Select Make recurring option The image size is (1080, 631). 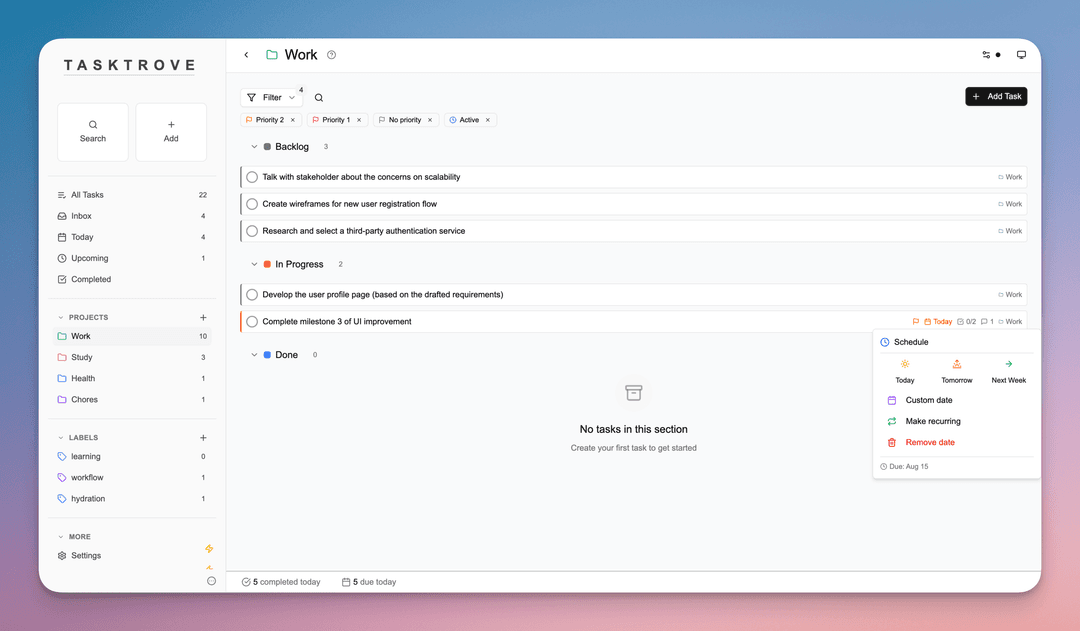coord(957,421)
